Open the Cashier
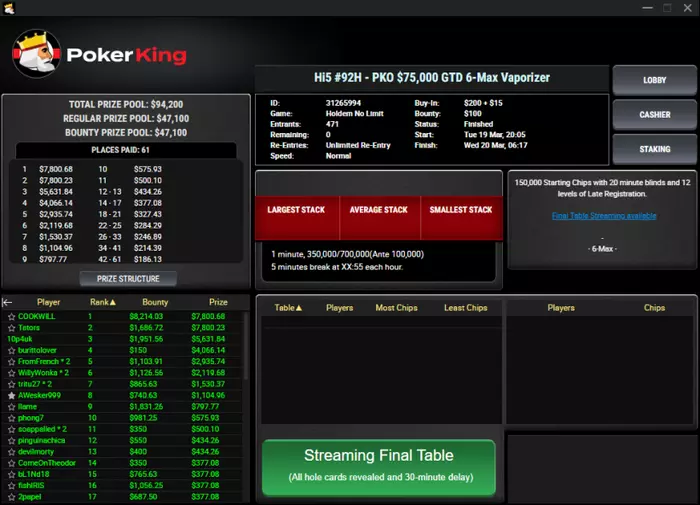Viewport: 700px width, 505px height. pyautogui.click(x=654, y=115)
